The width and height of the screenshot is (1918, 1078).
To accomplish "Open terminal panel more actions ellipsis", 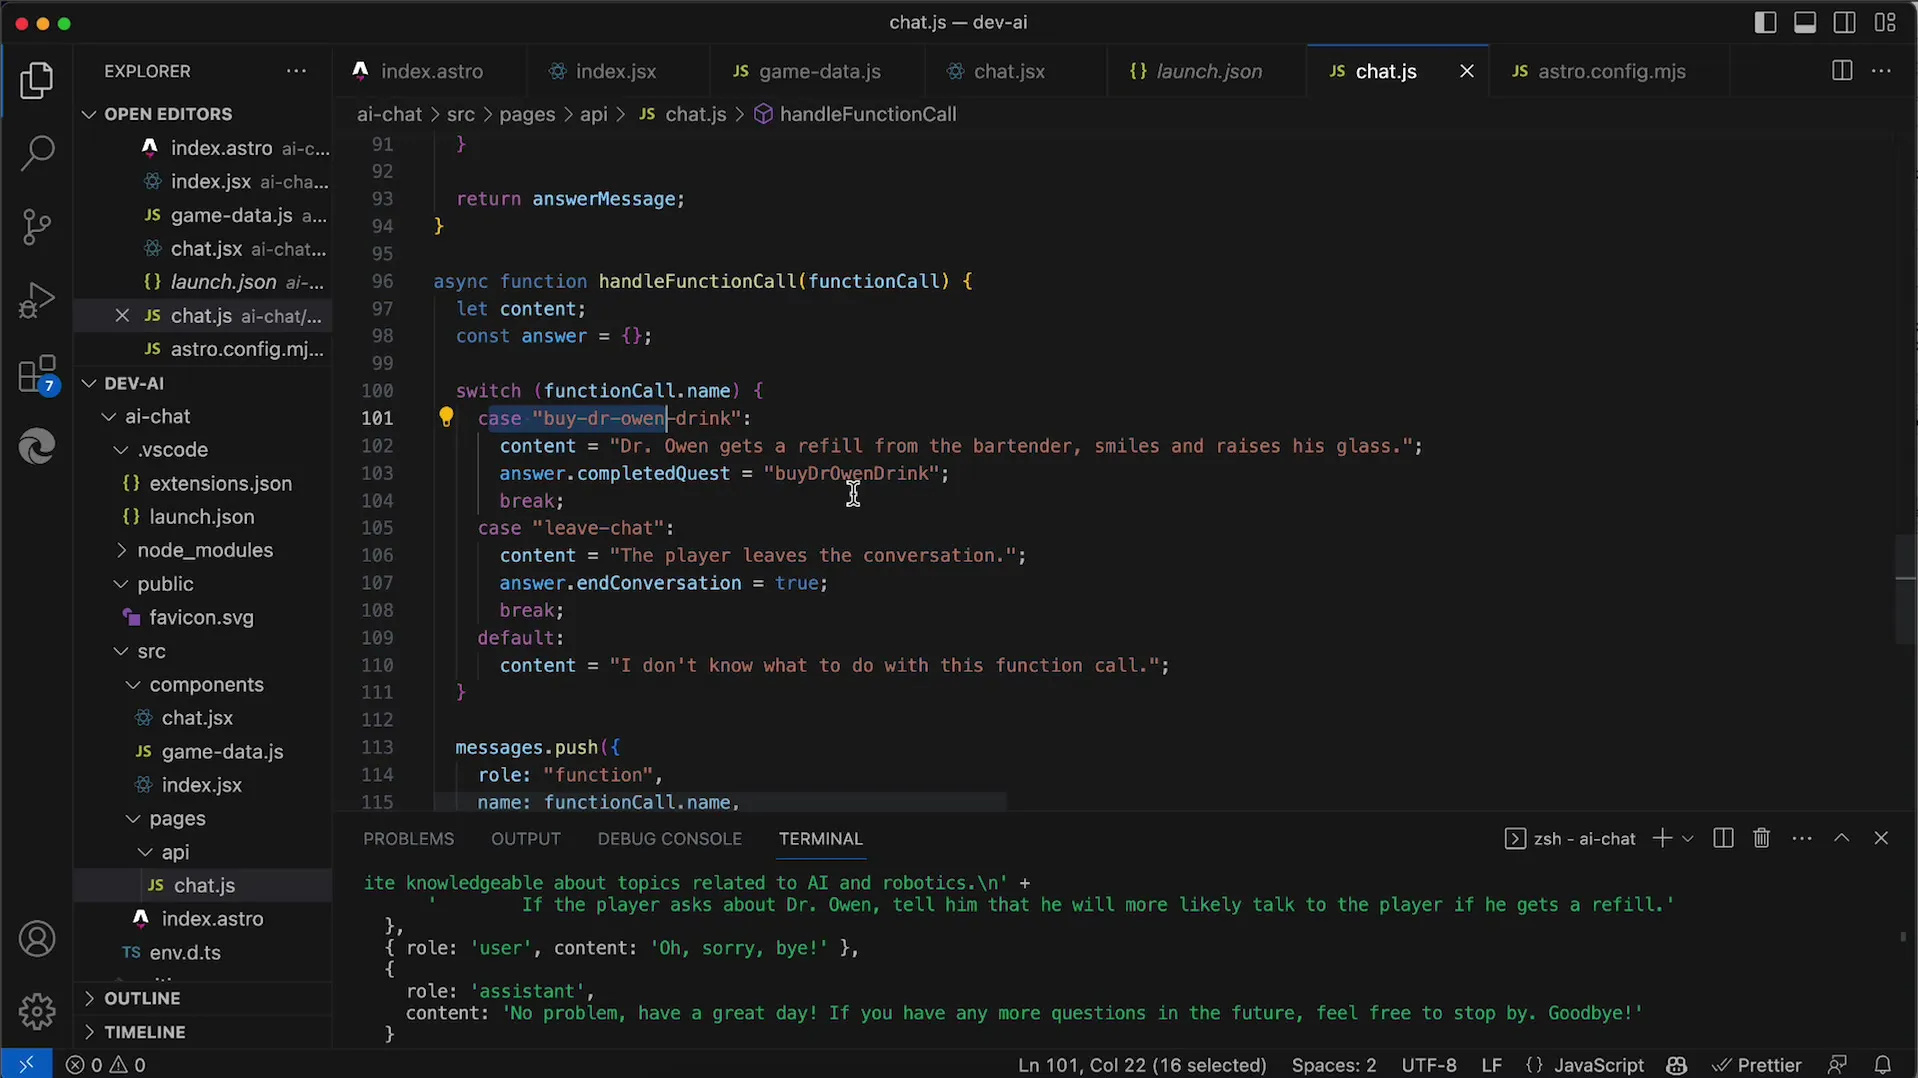I will 1802,838.
